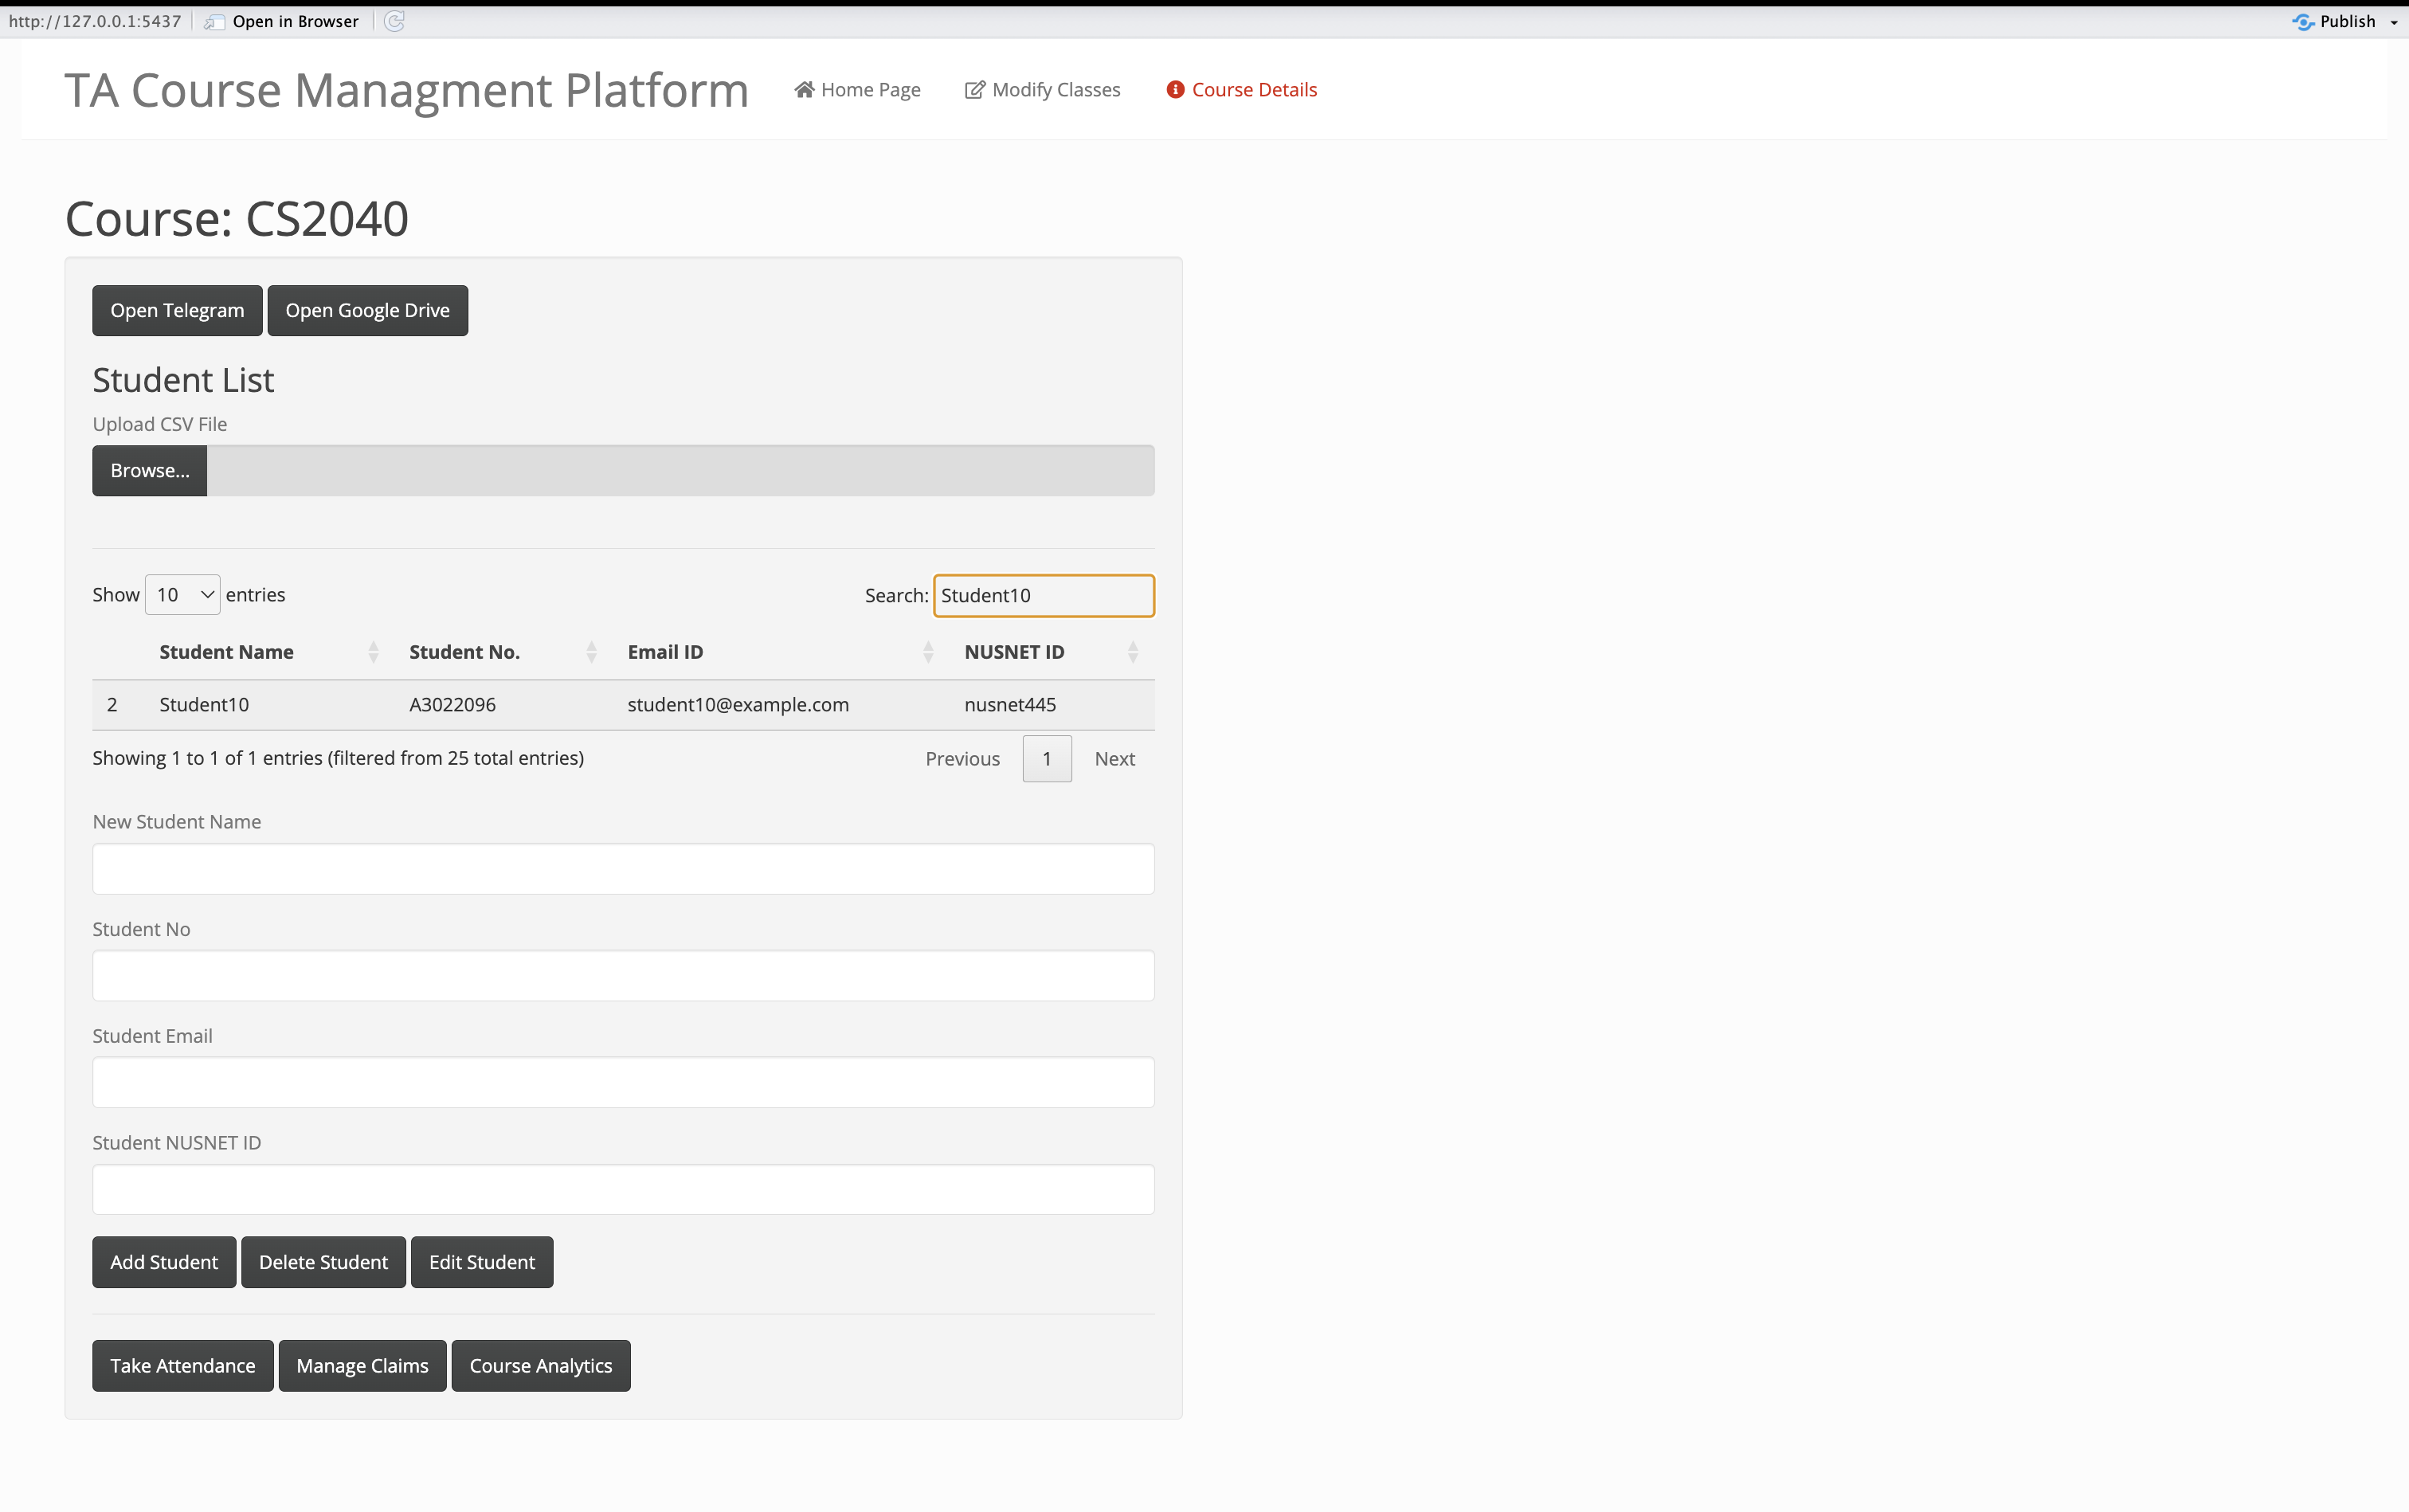Click the Home Page house icon
The width and height of the screenshot is (2409, 1512).
click(x=804, y=90)
